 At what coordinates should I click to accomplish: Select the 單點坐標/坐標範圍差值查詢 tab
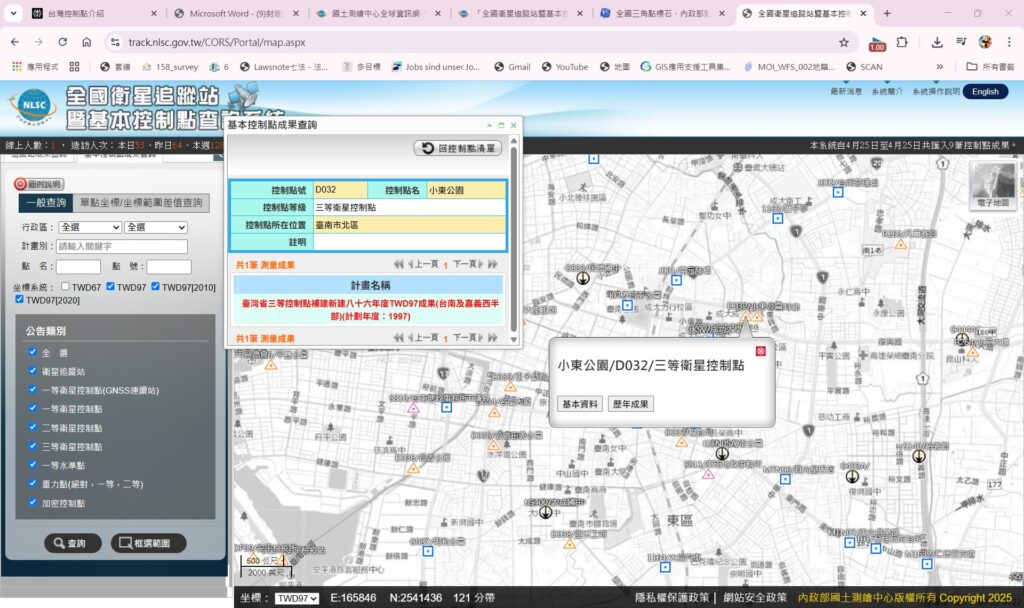coord(141,203)
